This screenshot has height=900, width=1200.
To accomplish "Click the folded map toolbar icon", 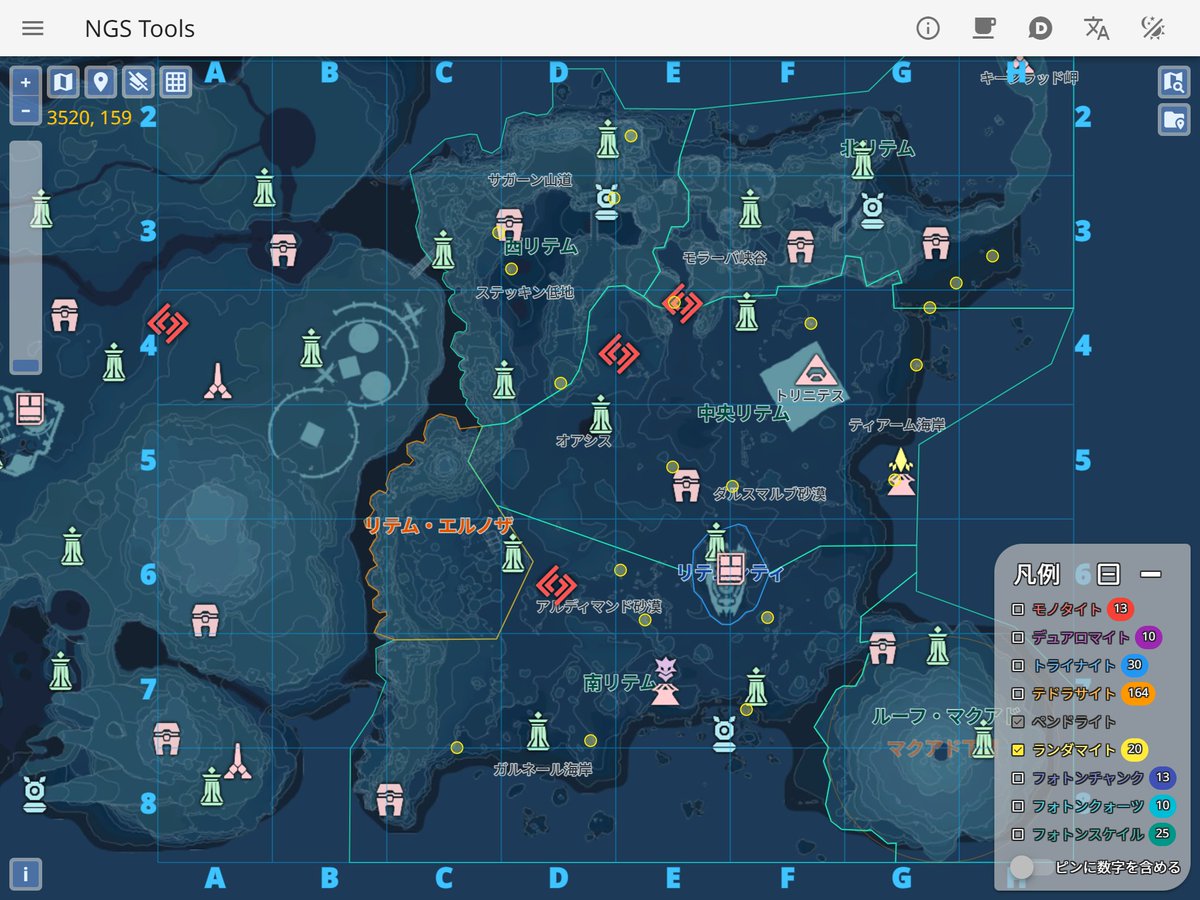I will coord(63,82).
